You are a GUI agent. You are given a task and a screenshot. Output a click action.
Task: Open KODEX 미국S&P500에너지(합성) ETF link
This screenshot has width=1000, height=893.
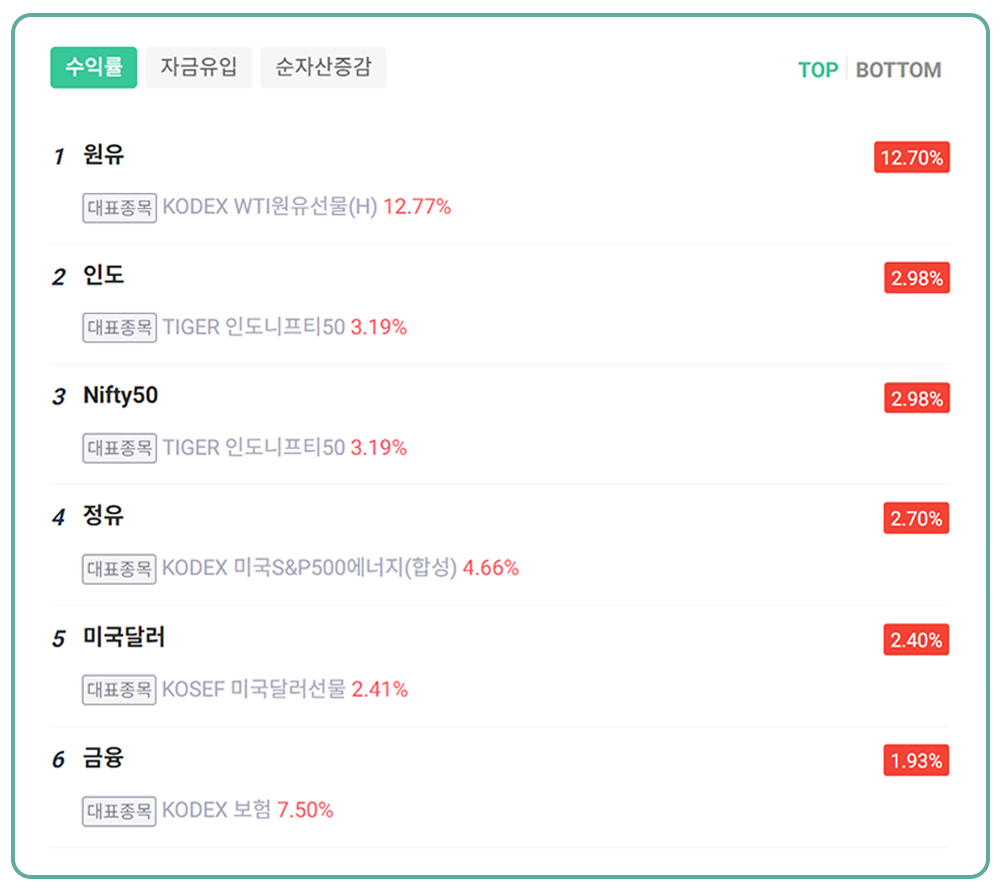(309, 568)
